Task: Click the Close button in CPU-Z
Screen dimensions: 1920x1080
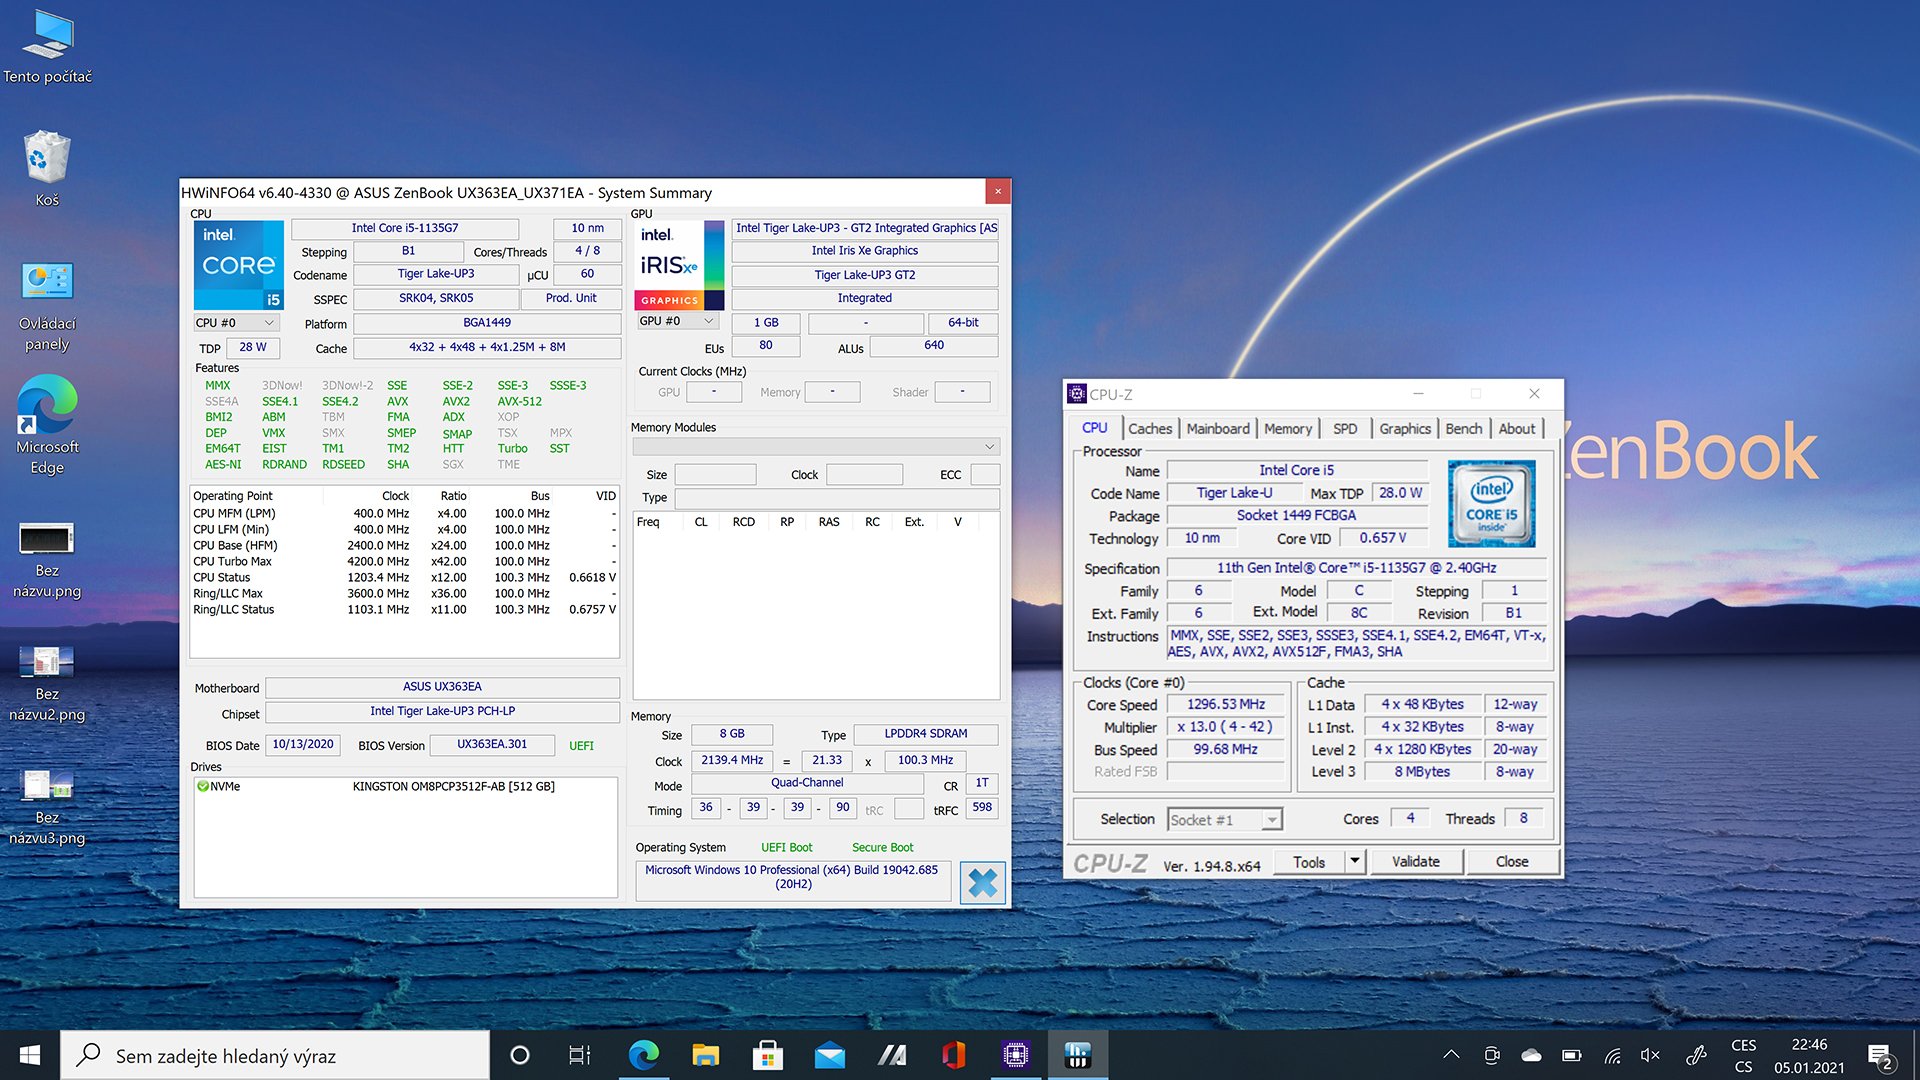Action: pos(1511,861)
